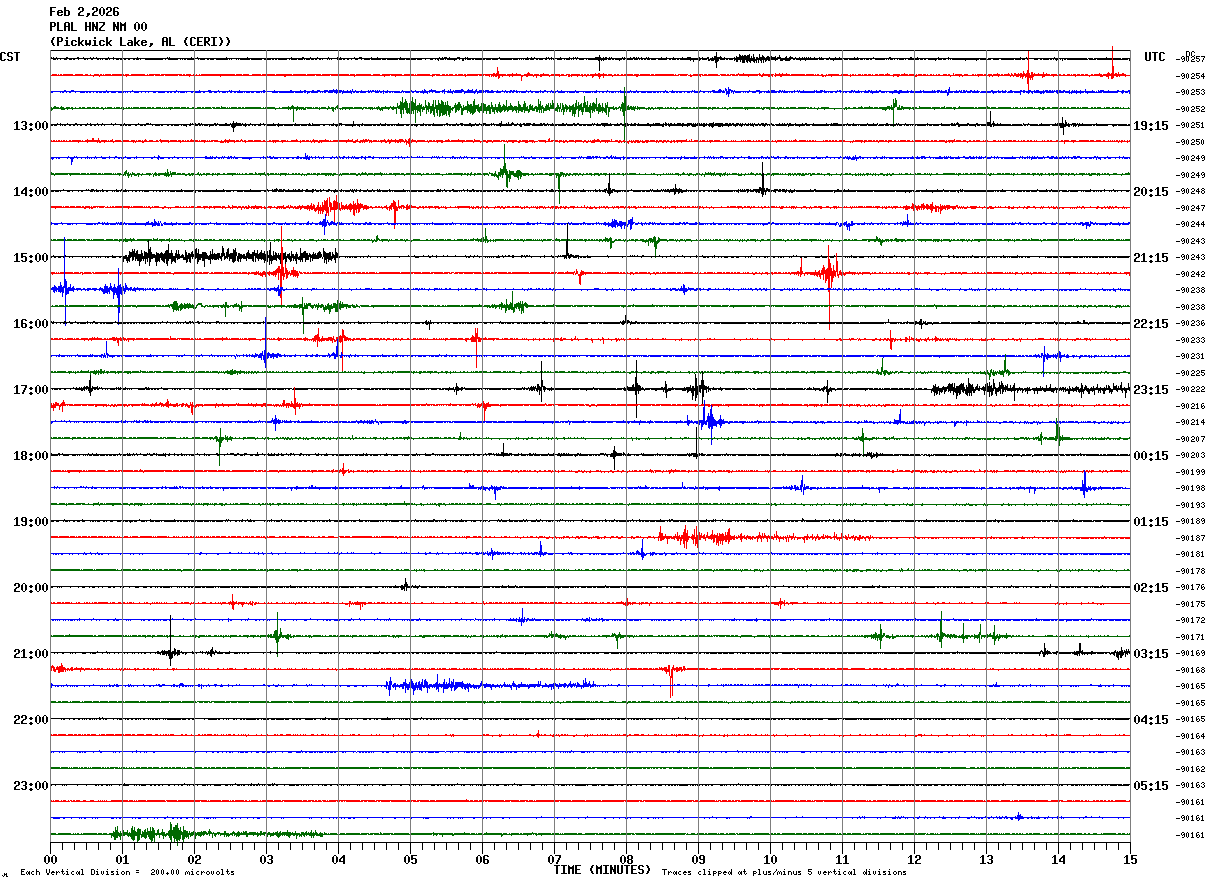This screenshot has width=1210, height=886.
Task: Click the '22:00' CST hour label
Action: [31, 720]
